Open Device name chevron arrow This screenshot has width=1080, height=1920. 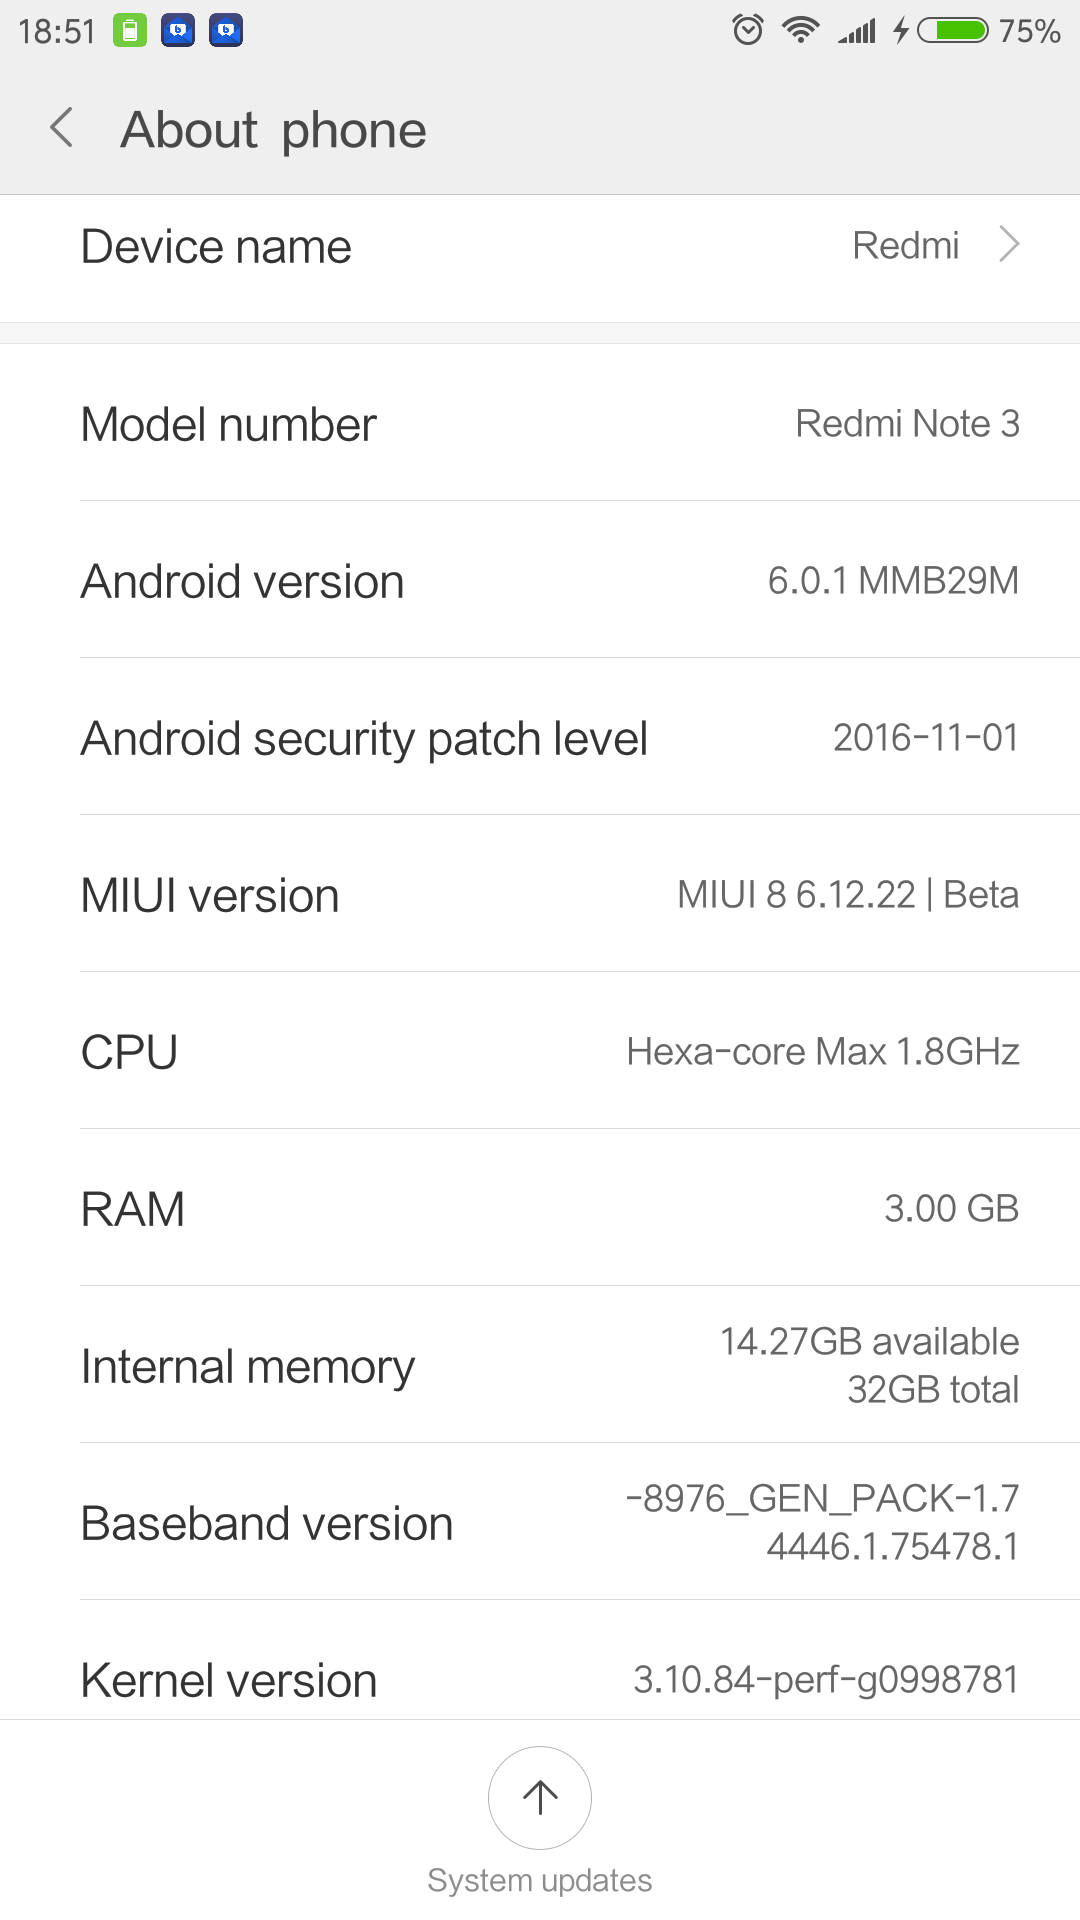pyautogui.click(x=1009, y=245)
